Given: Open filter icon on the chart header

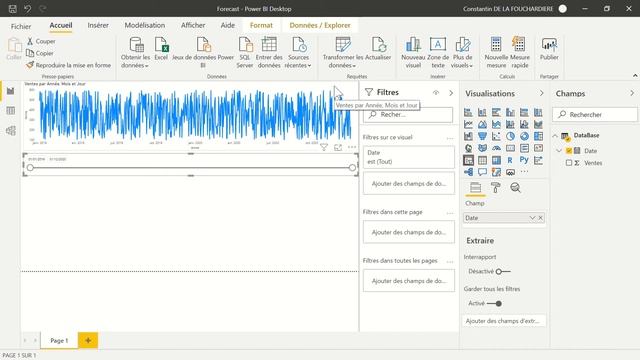Looking at the screenshot, I should point(324,147).
